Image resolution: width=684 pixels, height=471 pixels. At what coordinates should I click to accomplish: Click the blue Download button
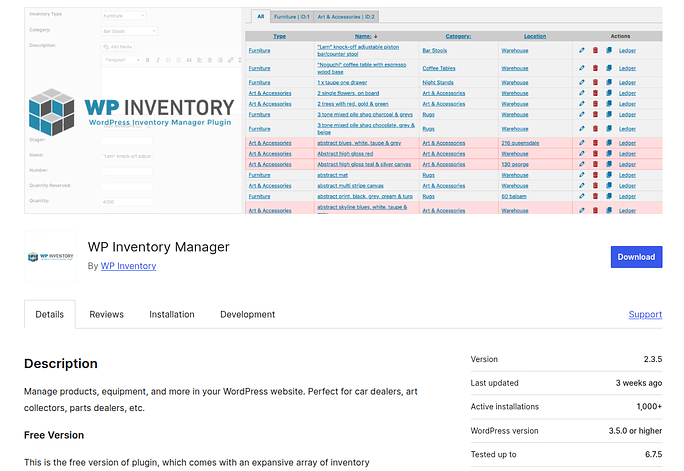pyautogui.click(x=636, y=257)
